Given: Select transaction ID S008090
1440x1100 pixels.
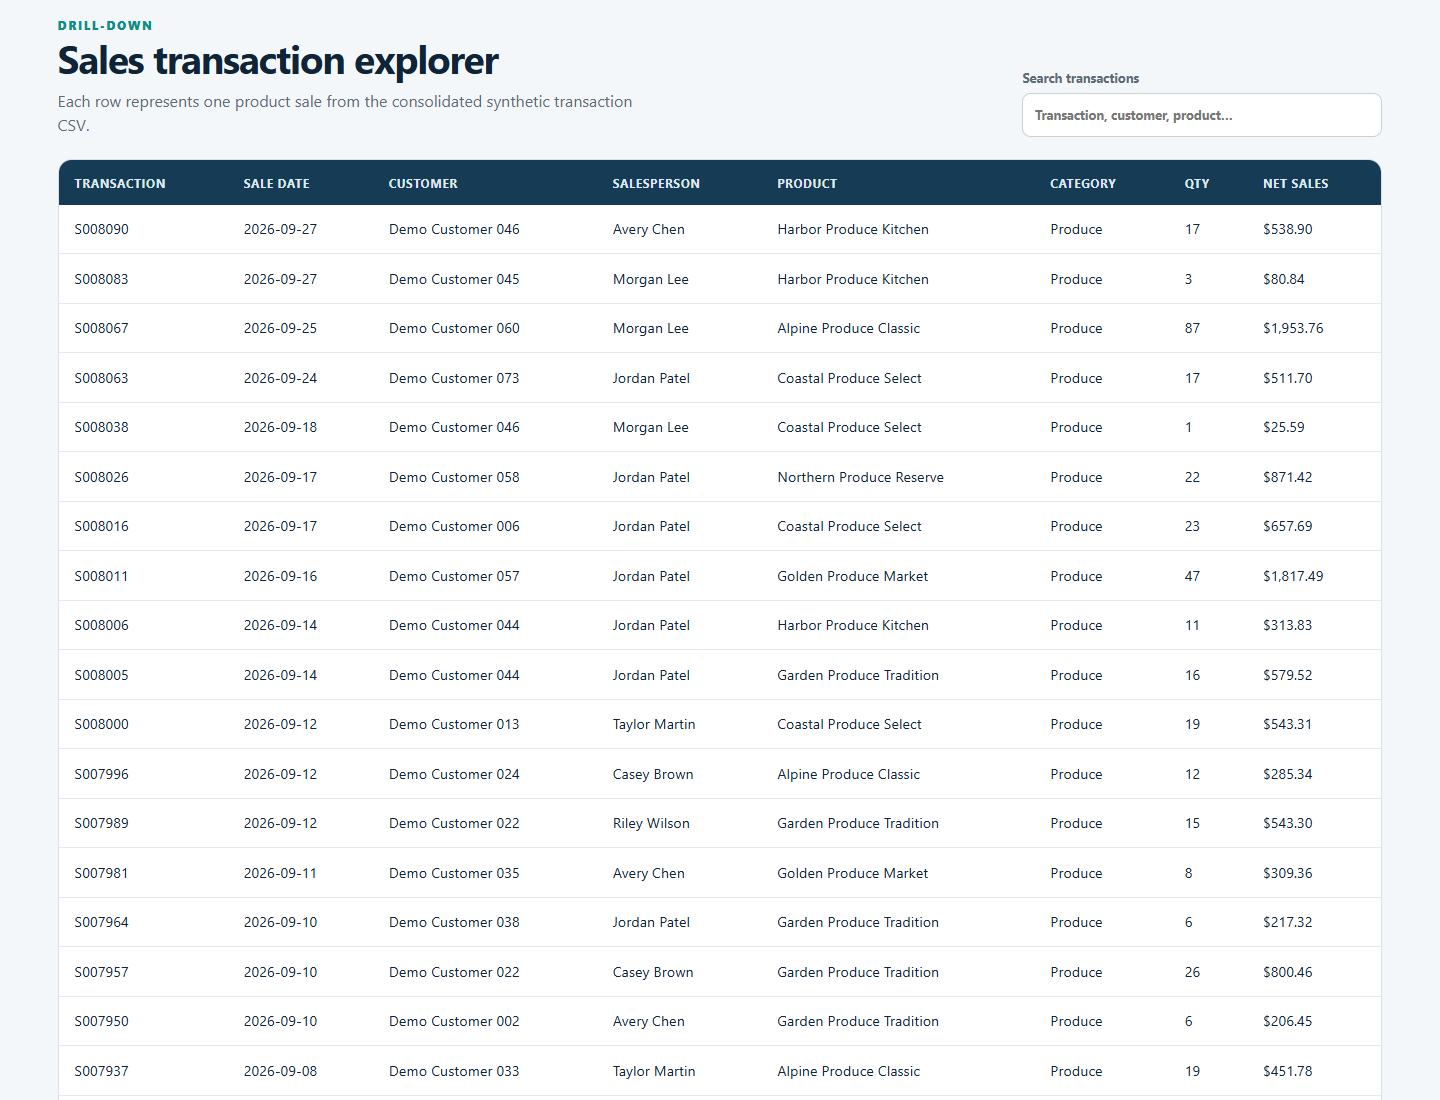Looking at the screenshot, I should coord(101,229).
